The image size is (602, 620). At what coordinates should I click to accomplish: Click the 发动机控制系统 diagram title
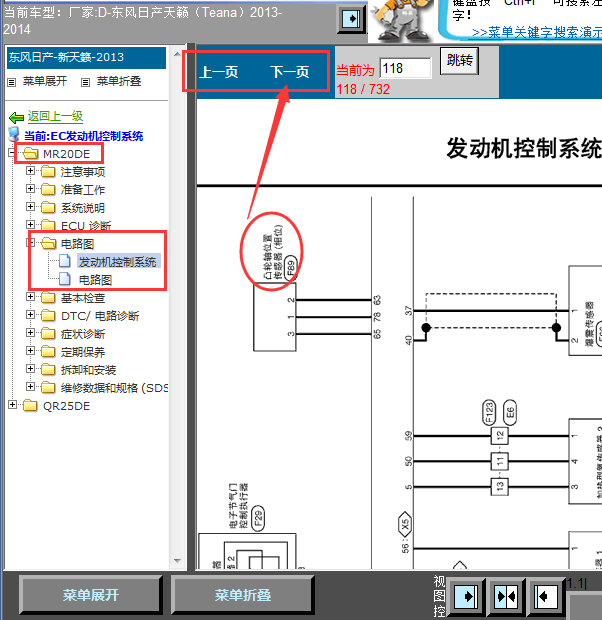tap(524, 149)
